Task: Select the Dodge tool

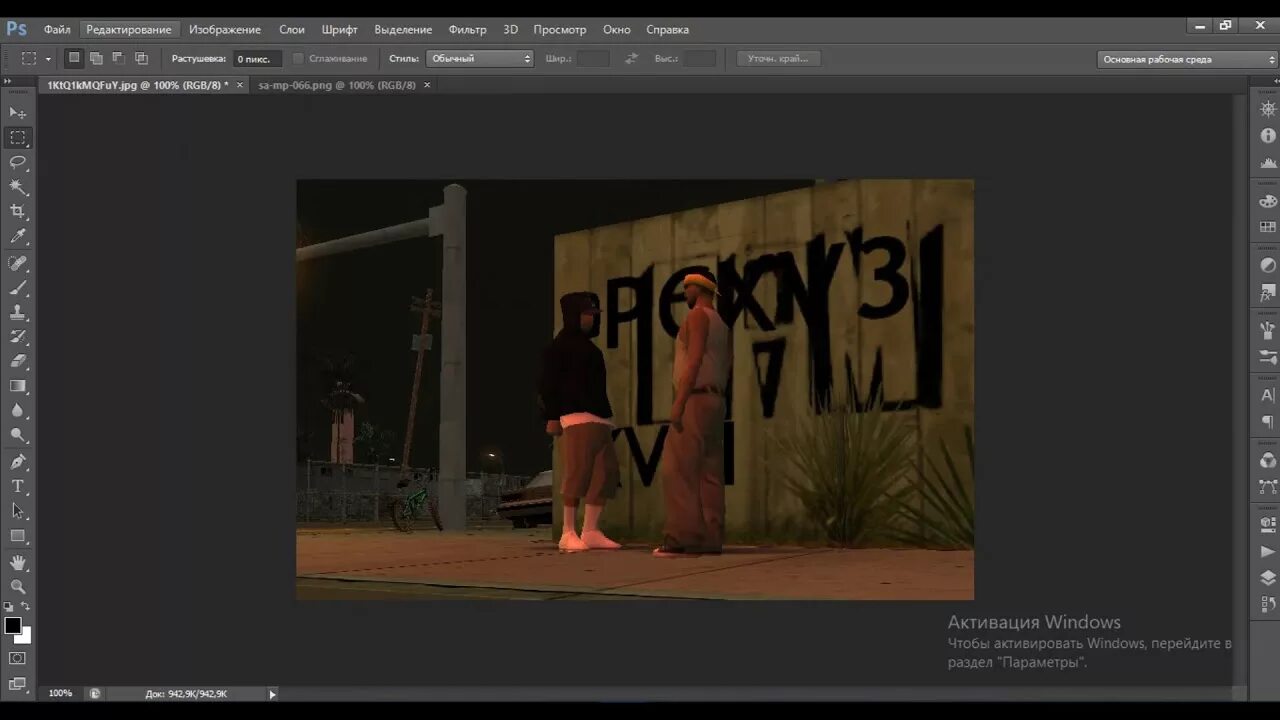Action: tap(18, 435)
